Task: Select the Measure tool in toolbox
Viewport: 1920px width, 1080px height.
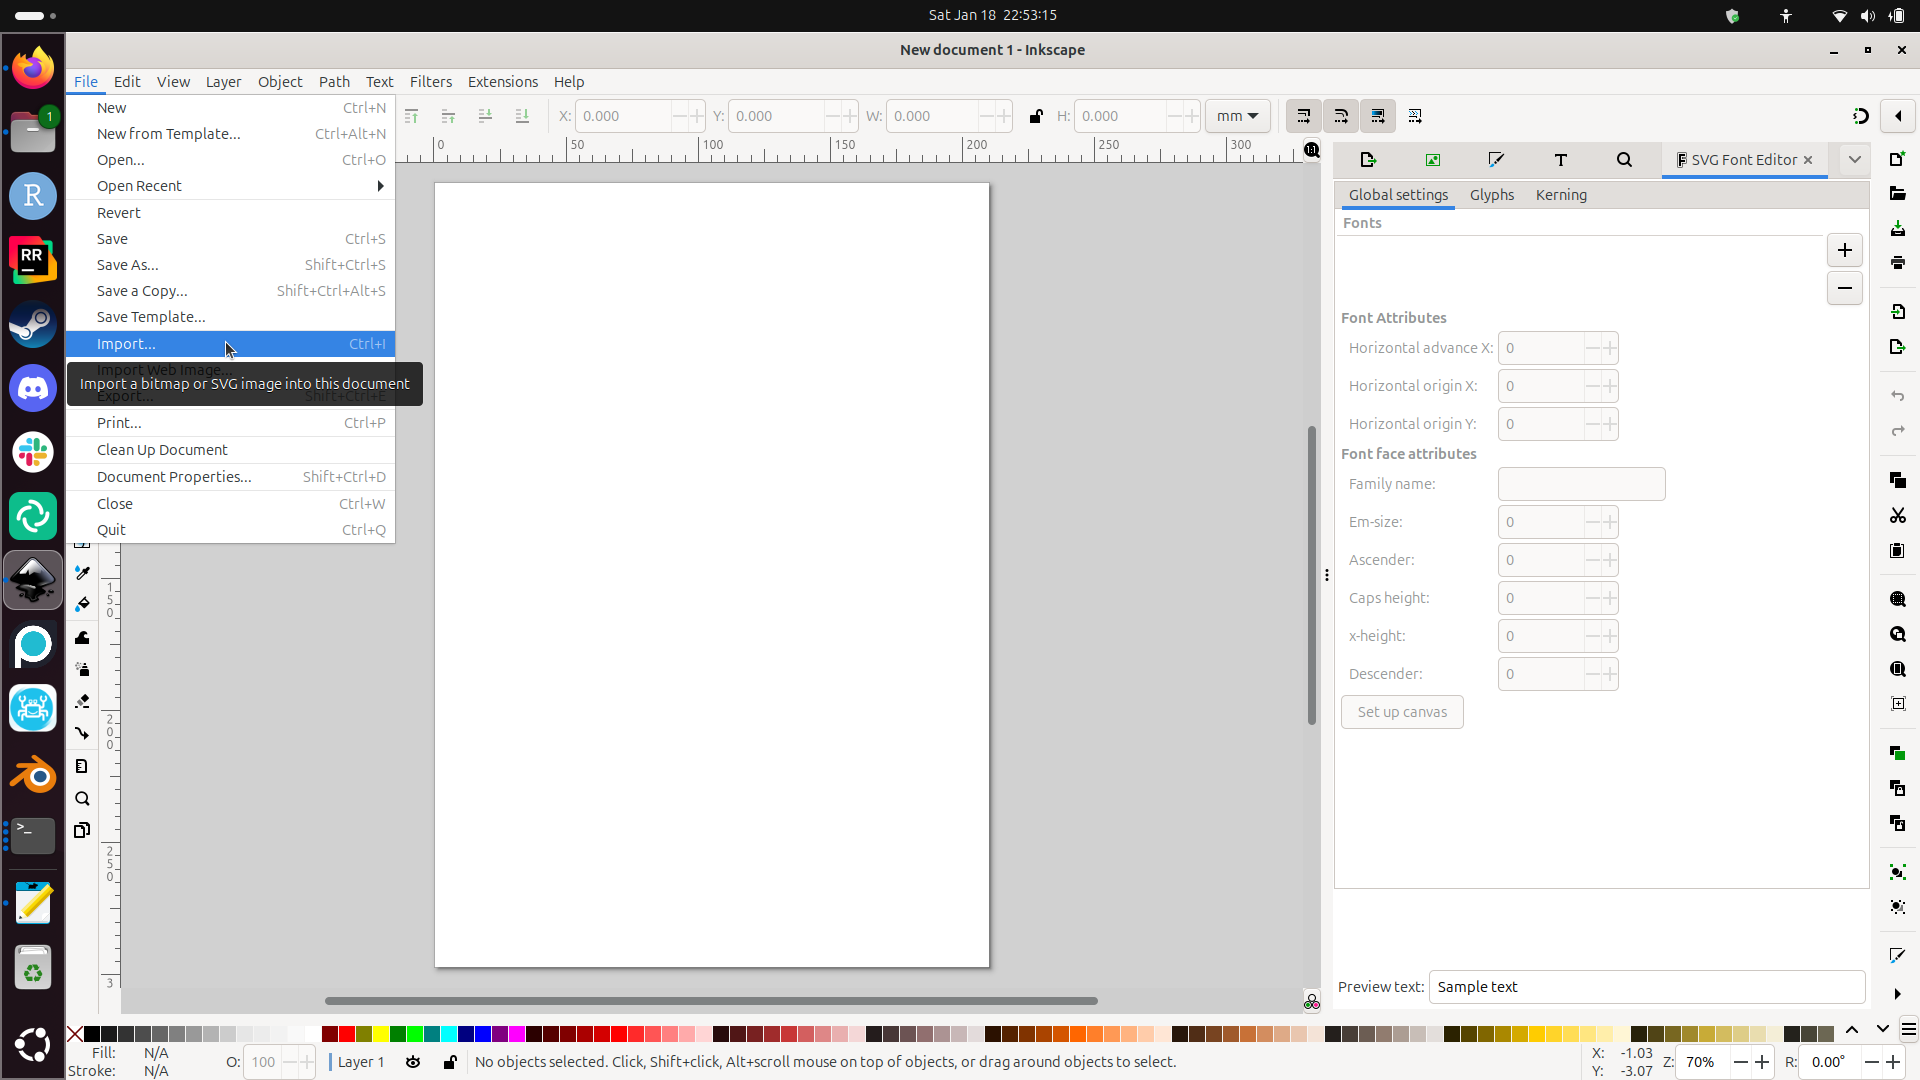Action: (82, 766)
